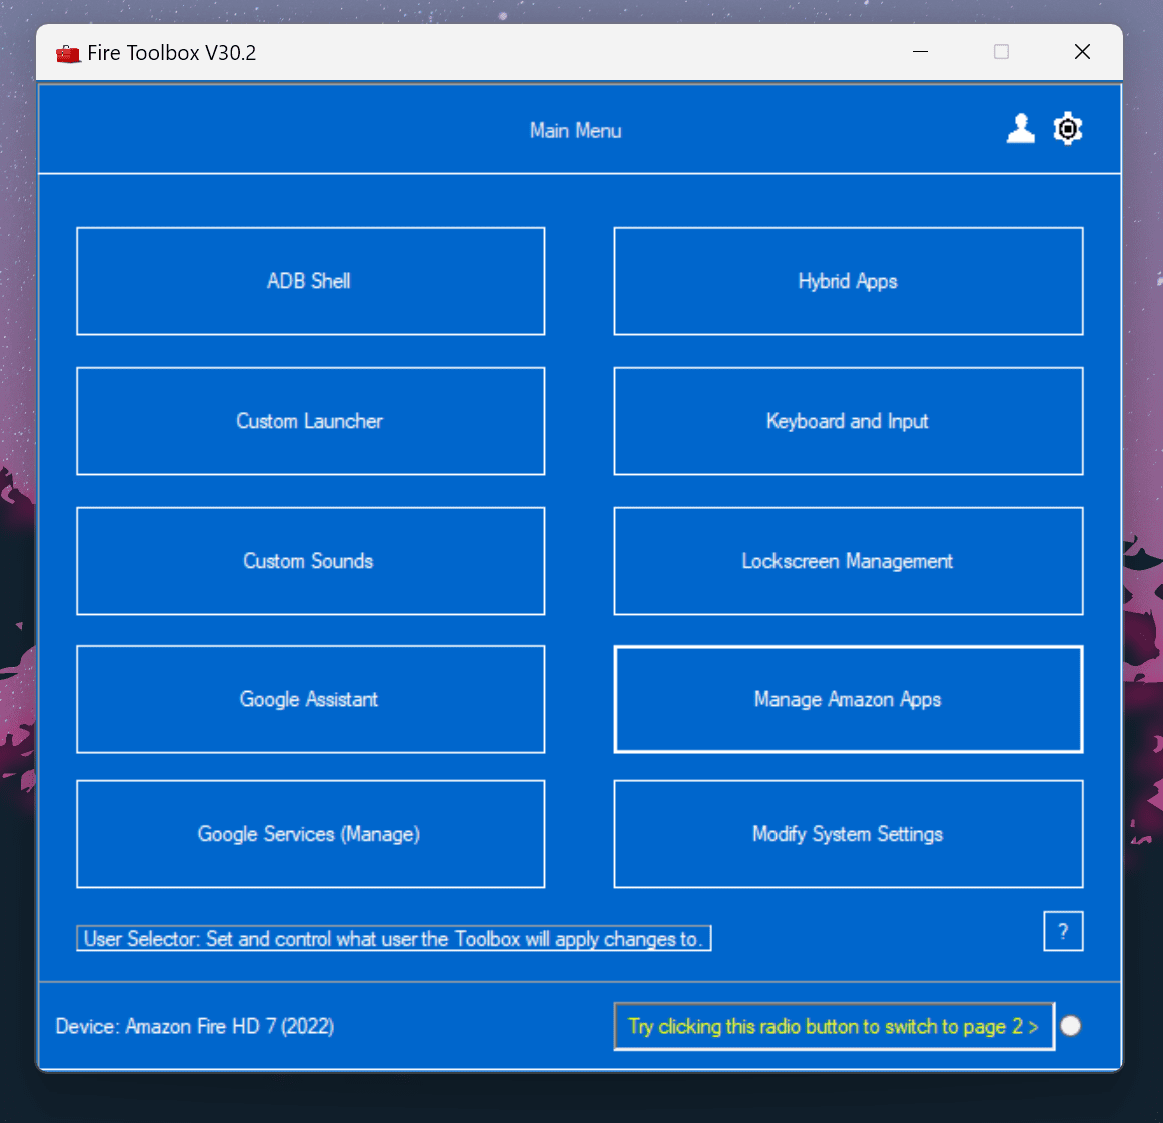
Task: Open Toolbox settings gear icon
Action: pyautogui.click(x=1068, y=129)
